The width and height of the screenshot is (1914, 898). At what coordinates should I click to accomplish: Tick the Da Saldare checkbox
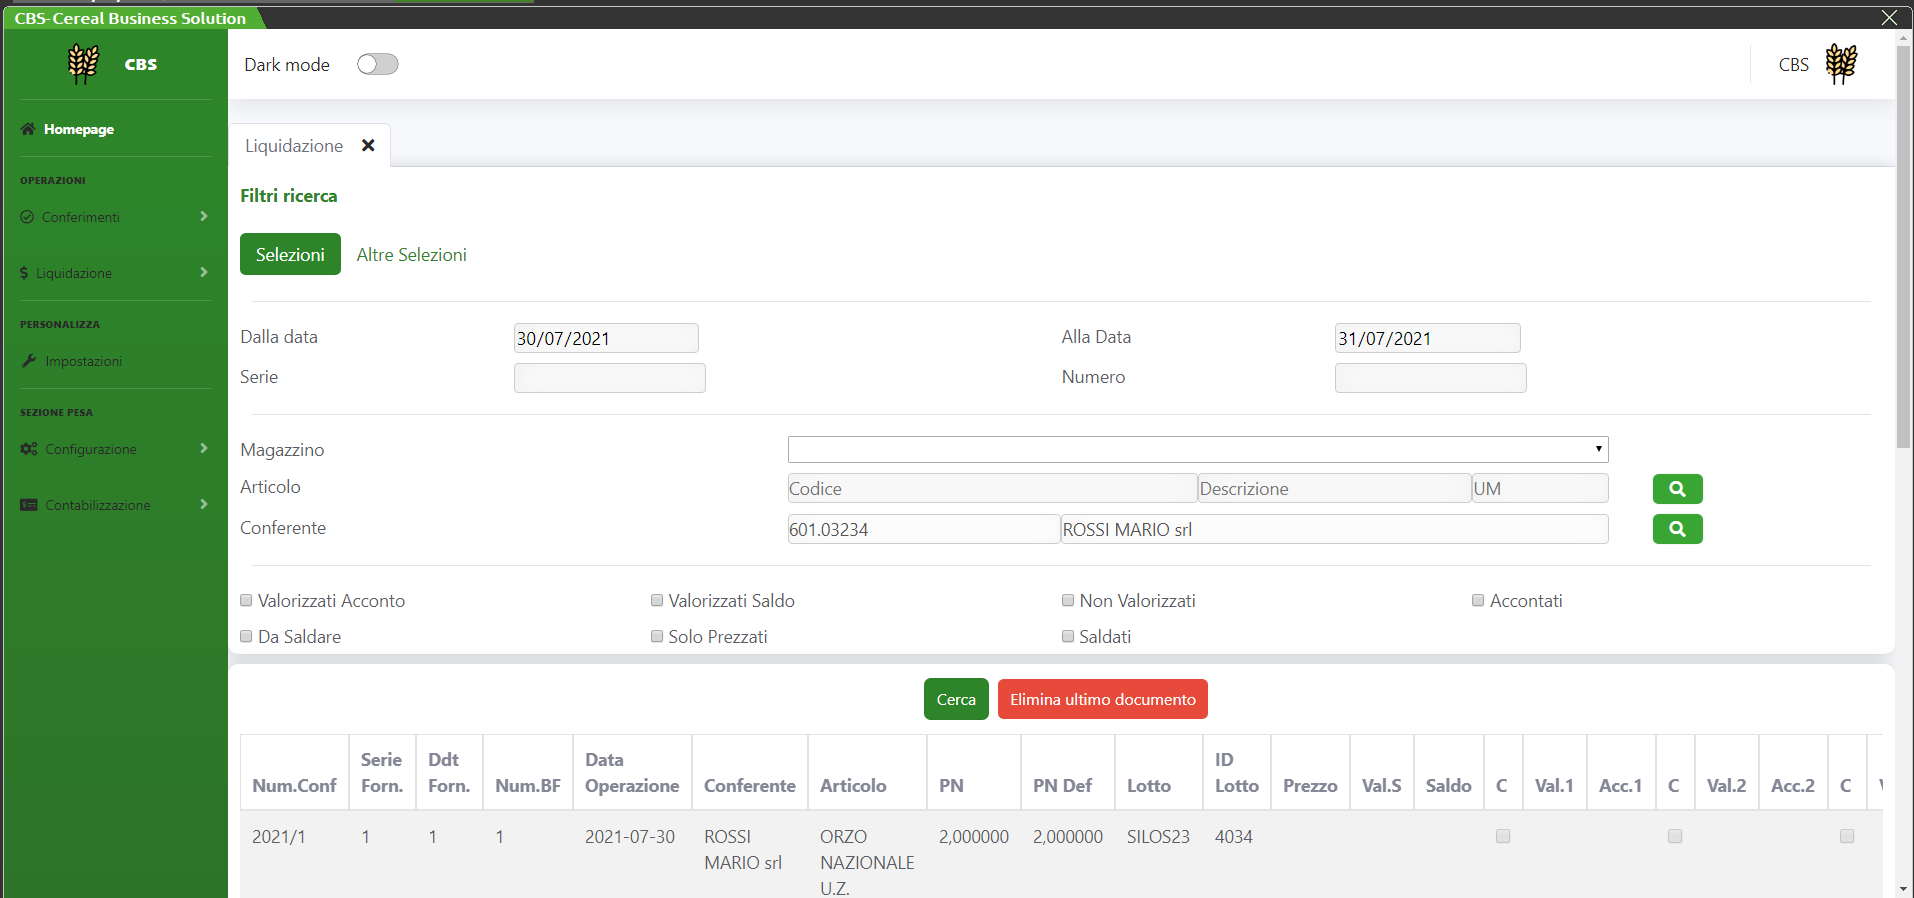coord(247,637)
